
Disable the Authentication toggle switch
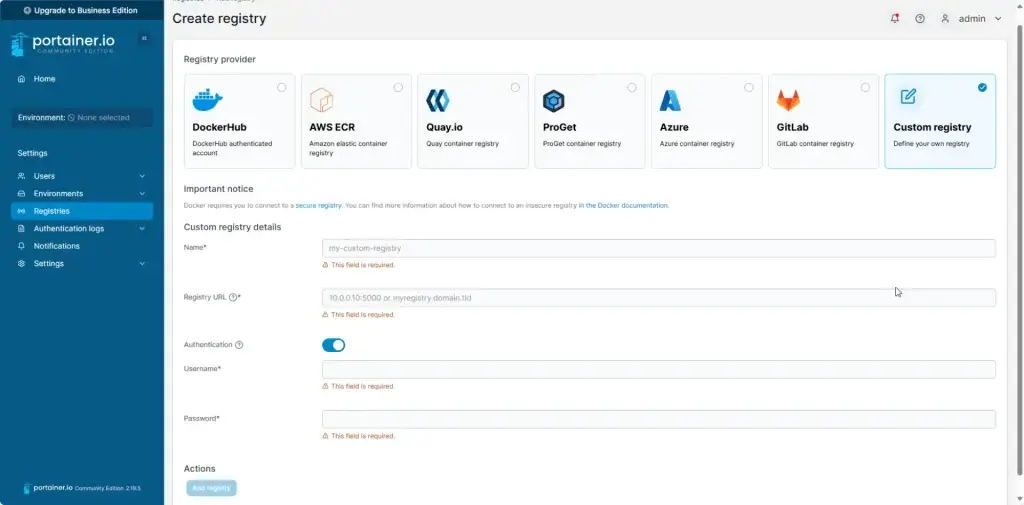pos(333,345)
